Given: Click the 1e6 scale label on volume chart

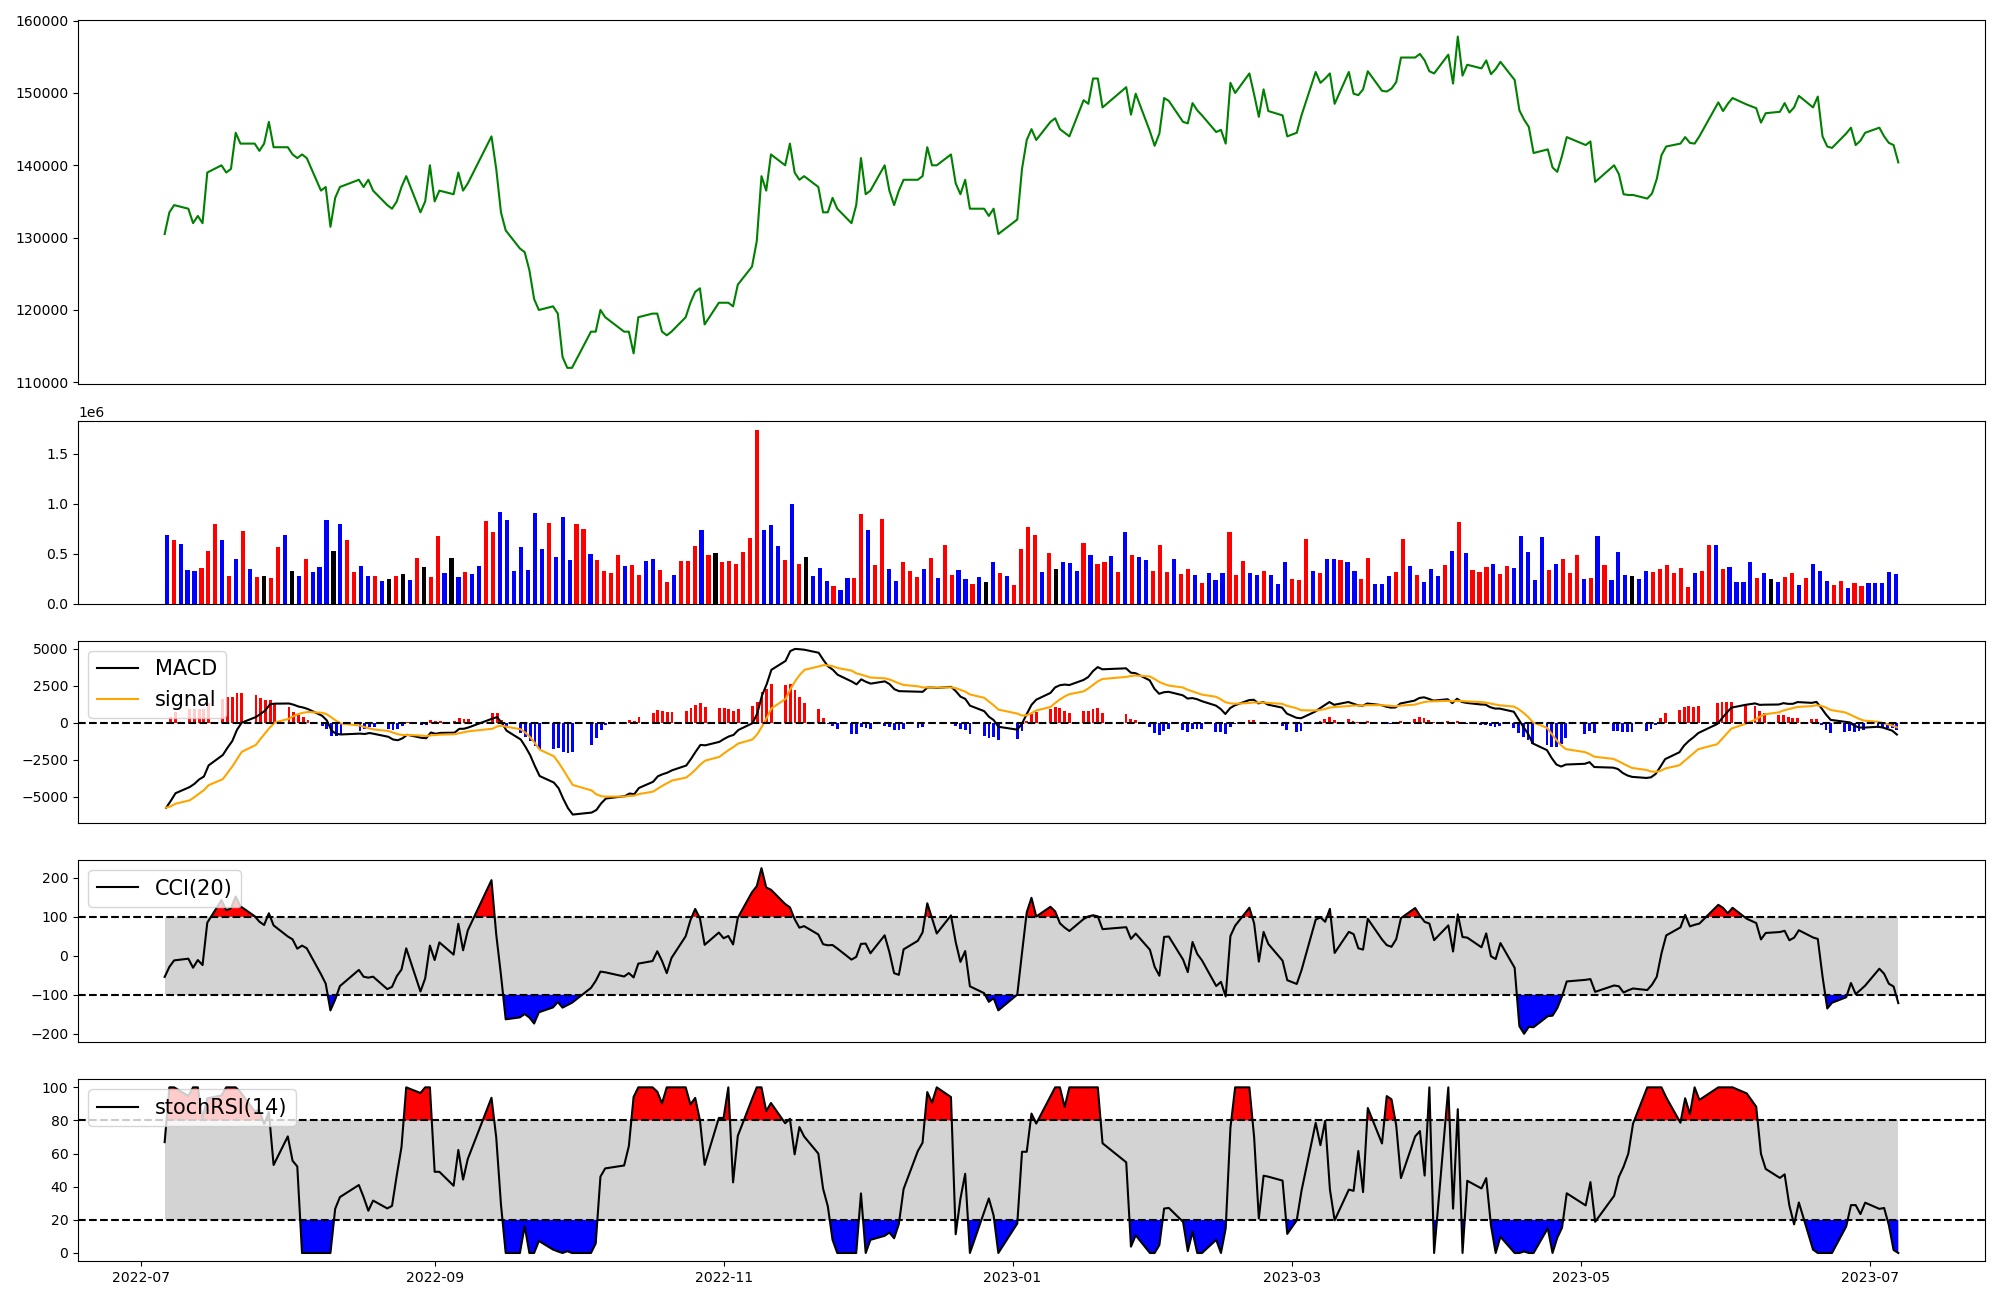Looking at the screenshot, I should 91,413.
